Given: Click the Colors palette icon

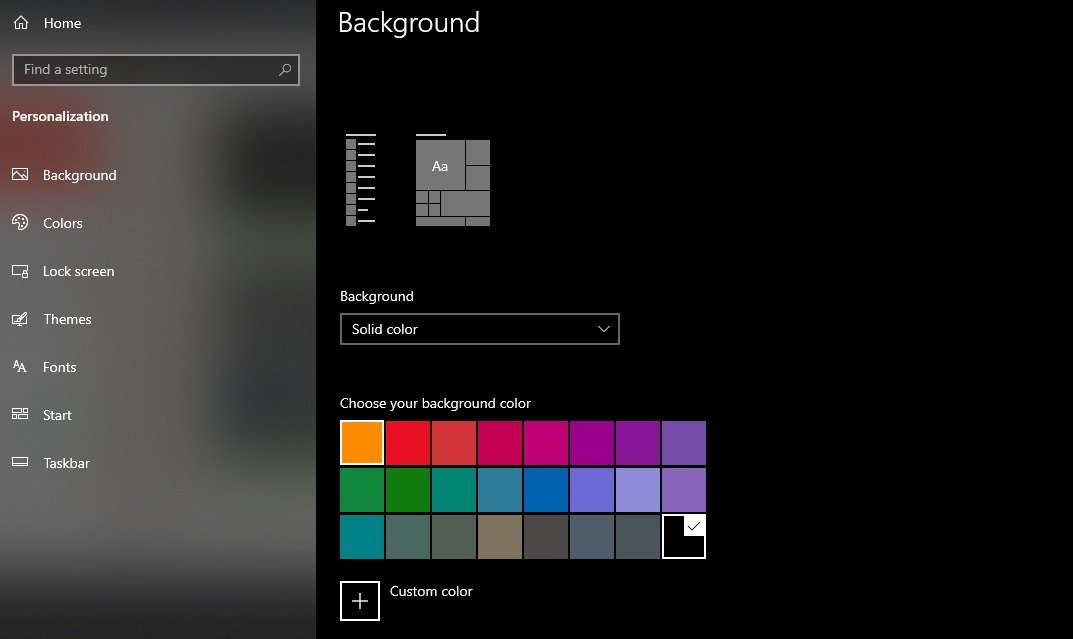Looking at the screenshot, I should (20, 223).
